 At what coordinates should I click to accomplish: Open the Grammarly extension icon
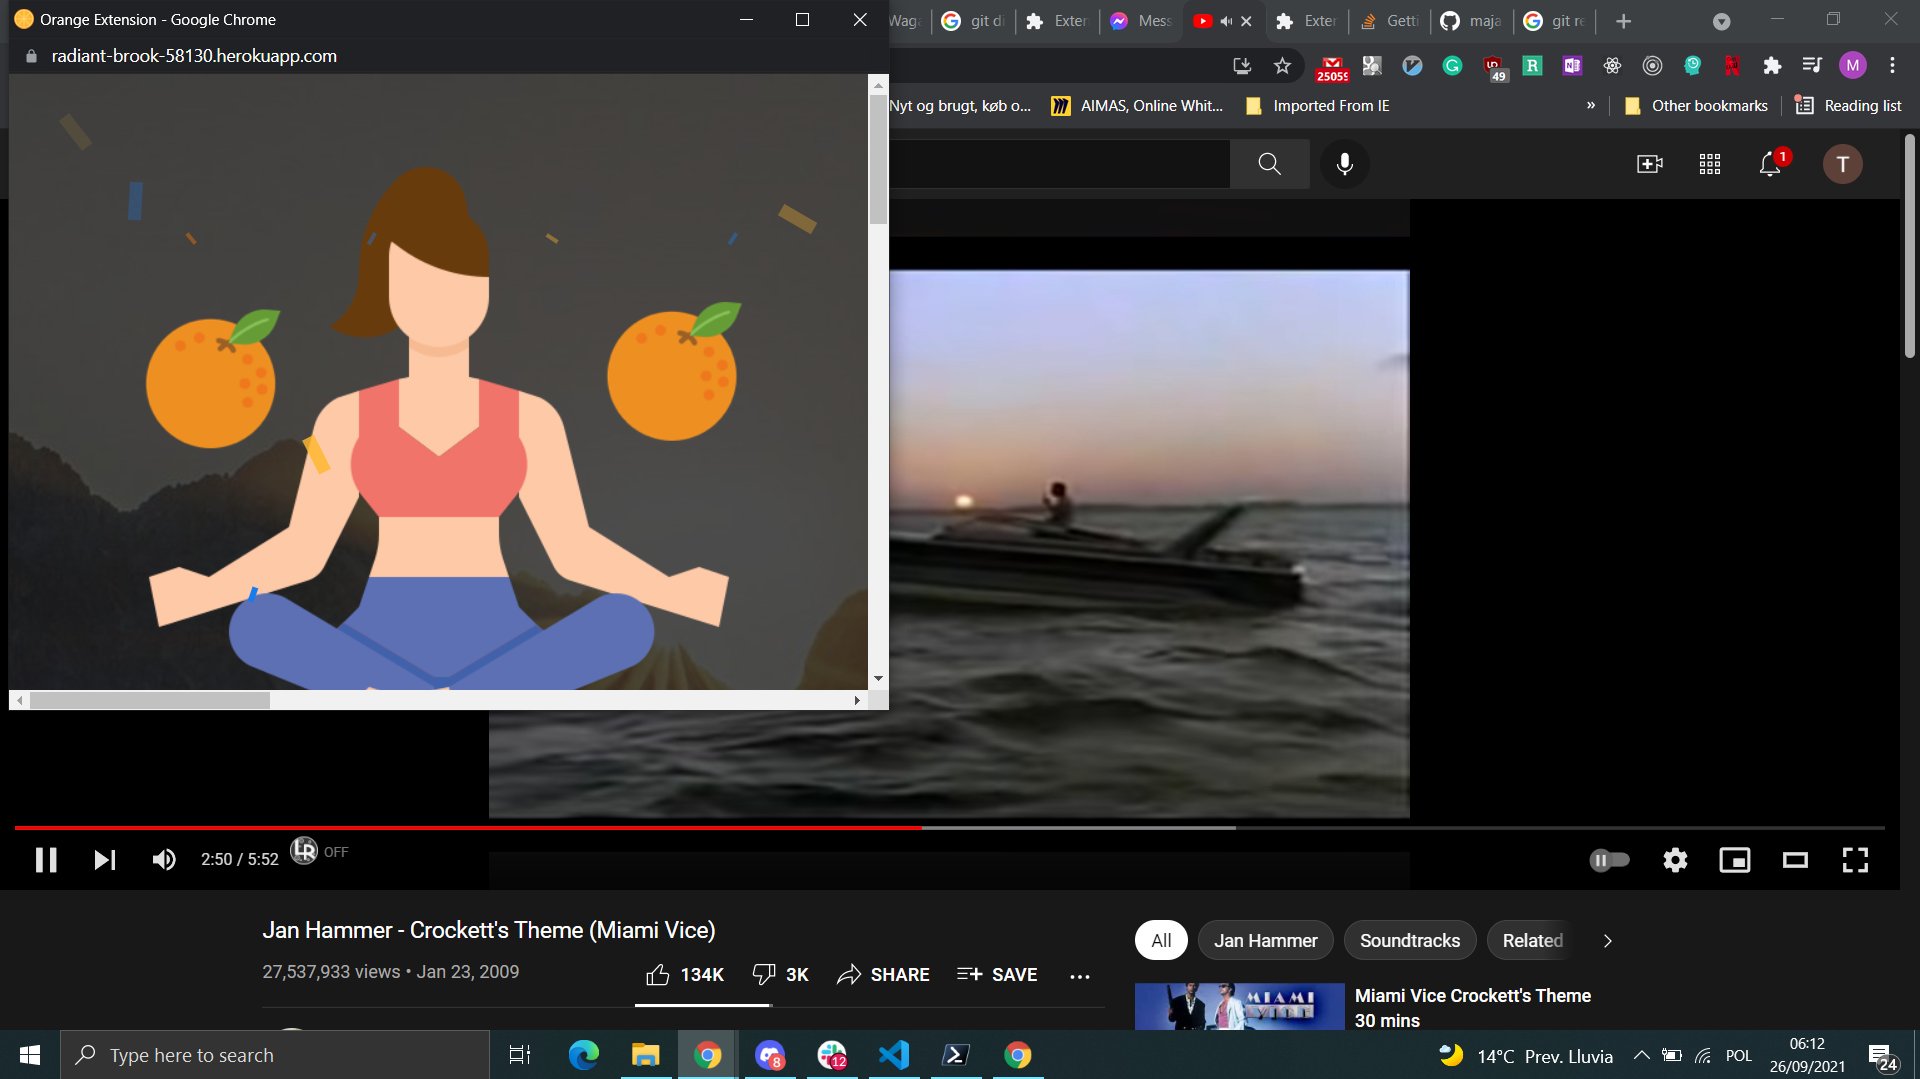(1452, 66)
